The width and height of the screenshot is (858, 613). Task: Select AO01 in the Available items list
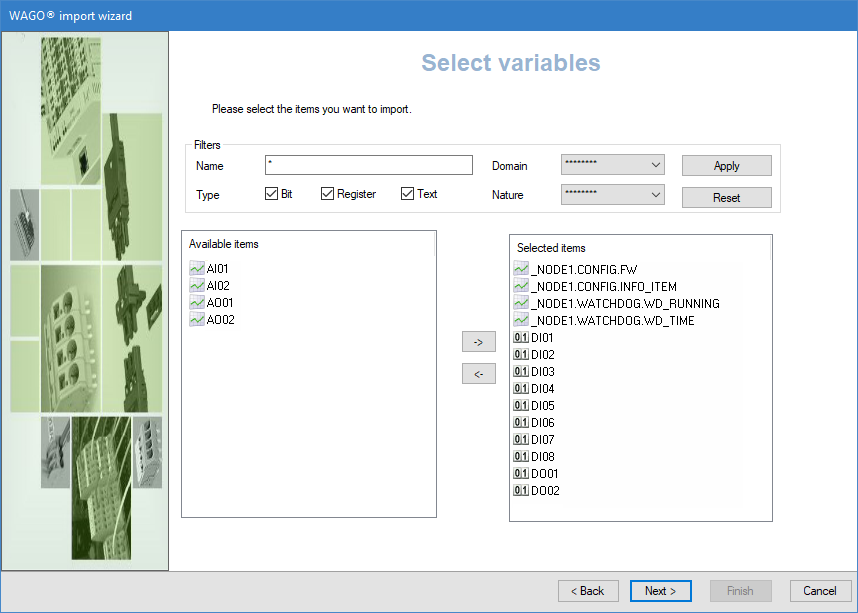click(220, 303)
